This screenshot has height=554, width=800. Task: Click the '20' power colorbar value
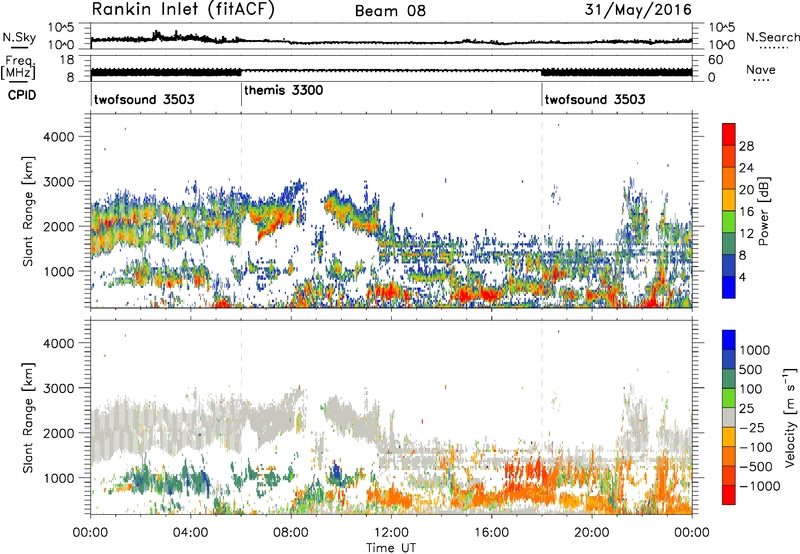[746, 190]
